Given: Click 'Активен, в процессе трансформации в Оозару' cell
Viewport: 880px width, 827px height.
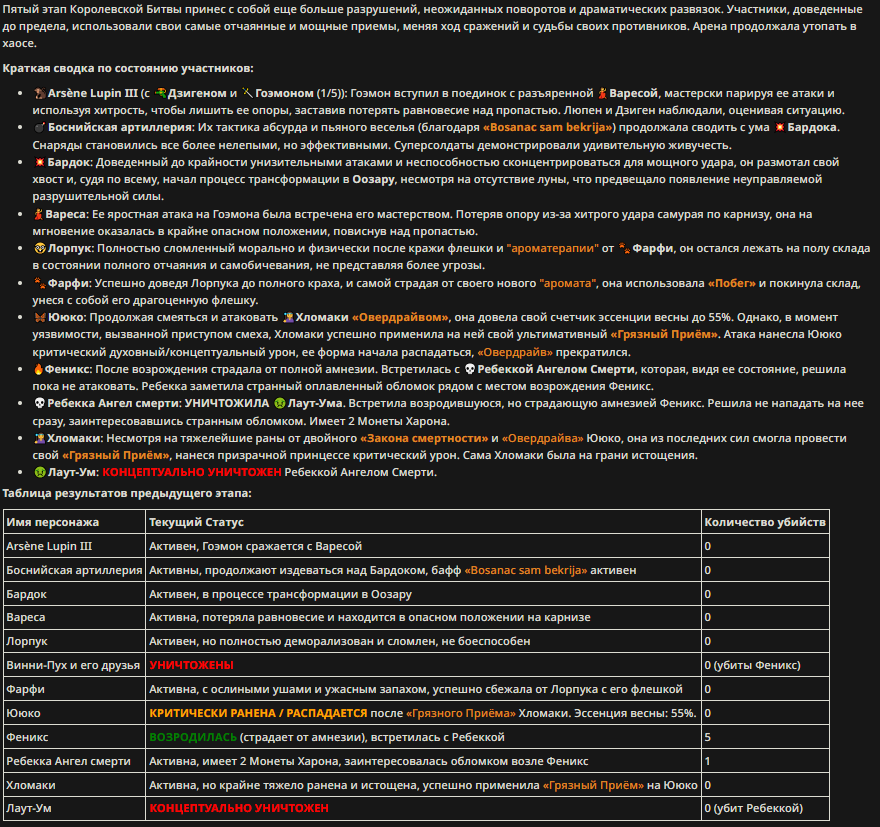Looking at the screenshot, I should point(423,594).
